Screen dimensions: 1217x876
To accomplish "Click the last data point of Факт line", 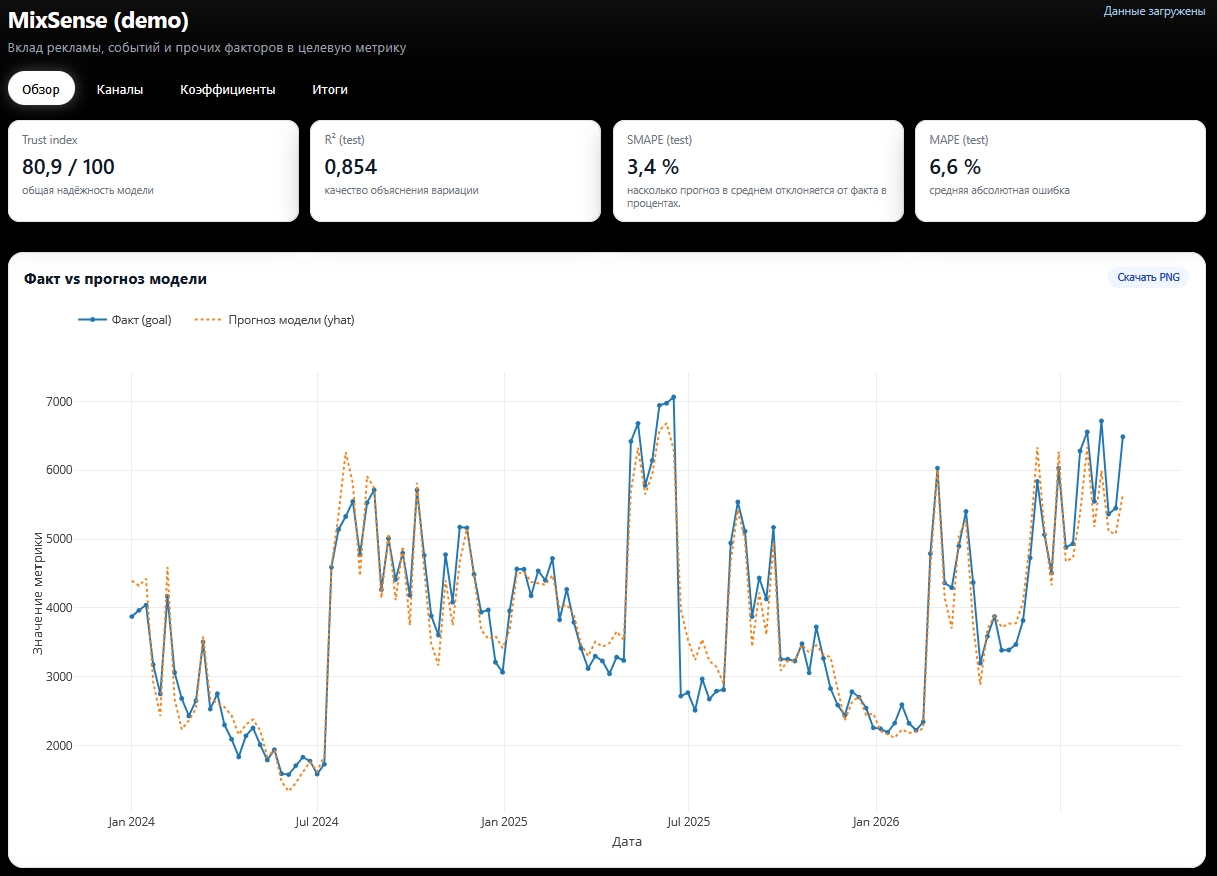I will tap(1123, 437).
